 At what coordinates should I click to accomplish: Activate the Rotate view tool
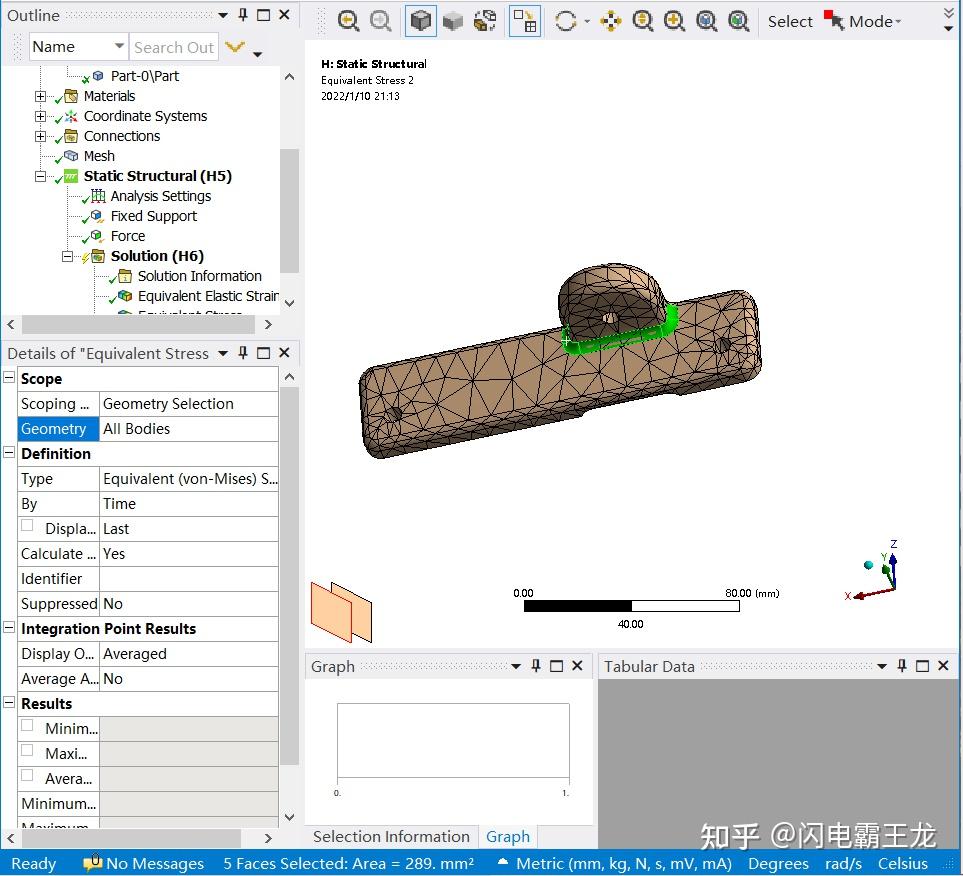(565, 22)
